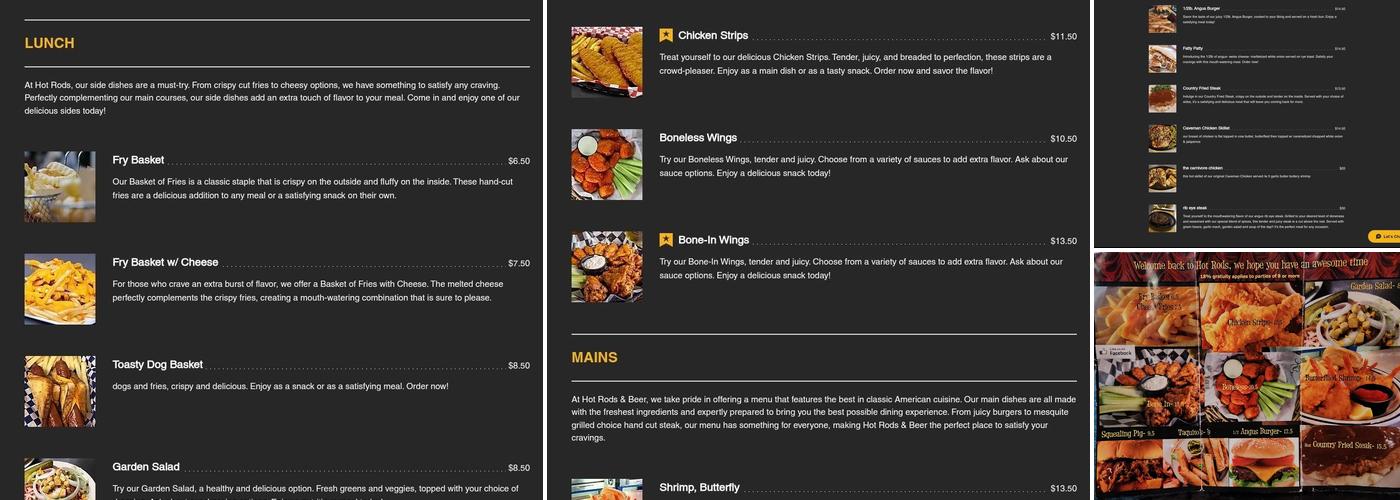Open the Fry Basket photo

(60, 187)
